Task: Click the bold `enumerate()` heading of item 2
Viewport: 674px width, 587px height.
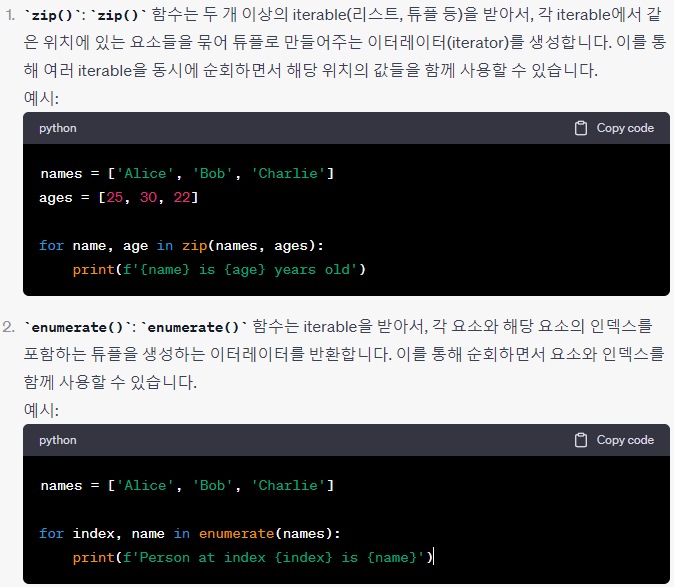Action: point(77,327)
